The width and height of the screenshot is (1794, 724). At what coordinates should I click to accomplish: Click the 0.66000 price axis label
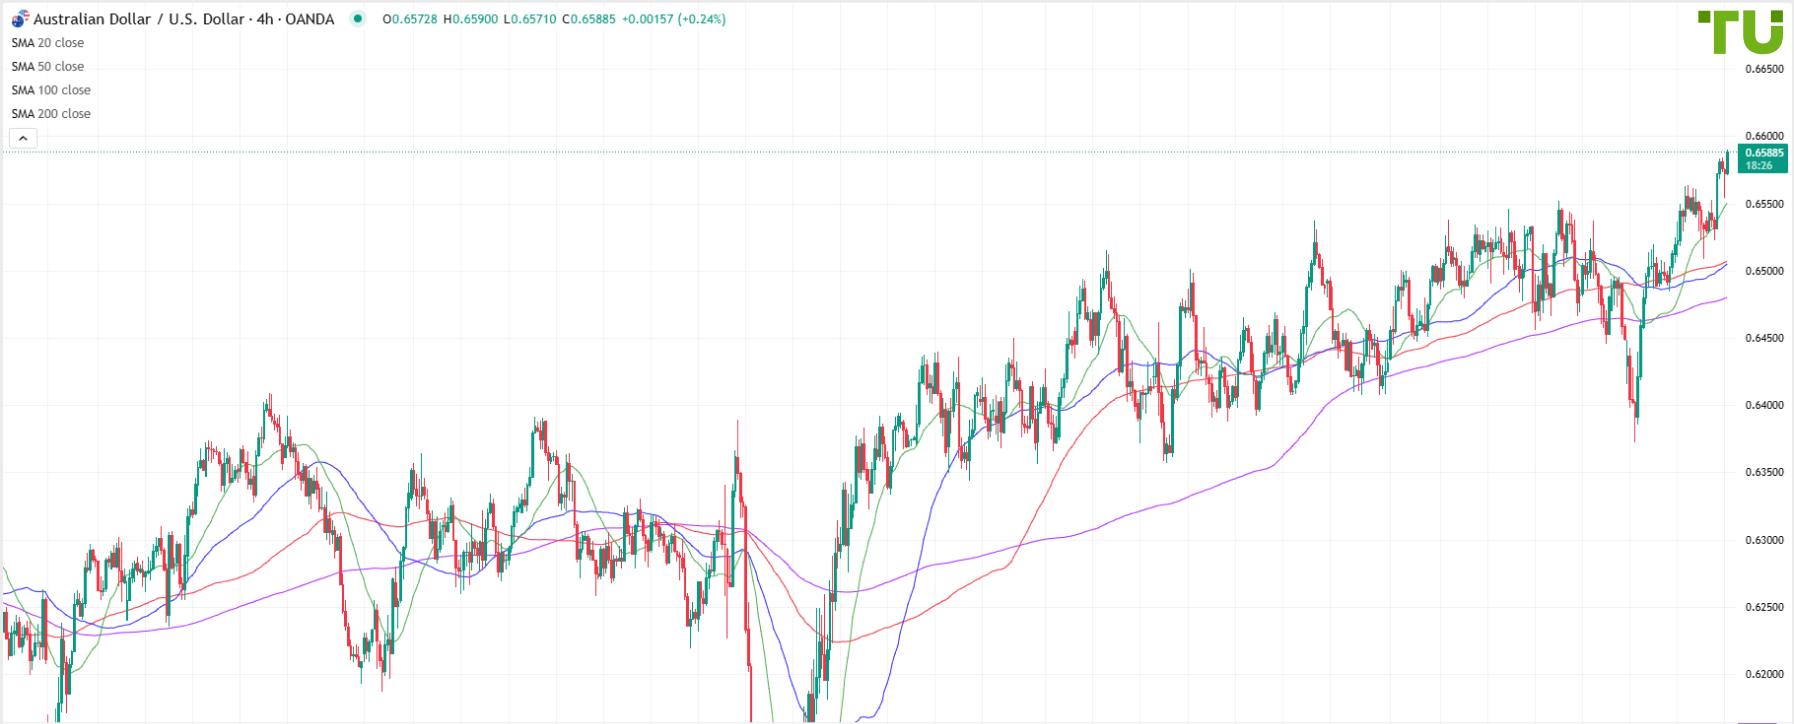tap(1764, 136)
